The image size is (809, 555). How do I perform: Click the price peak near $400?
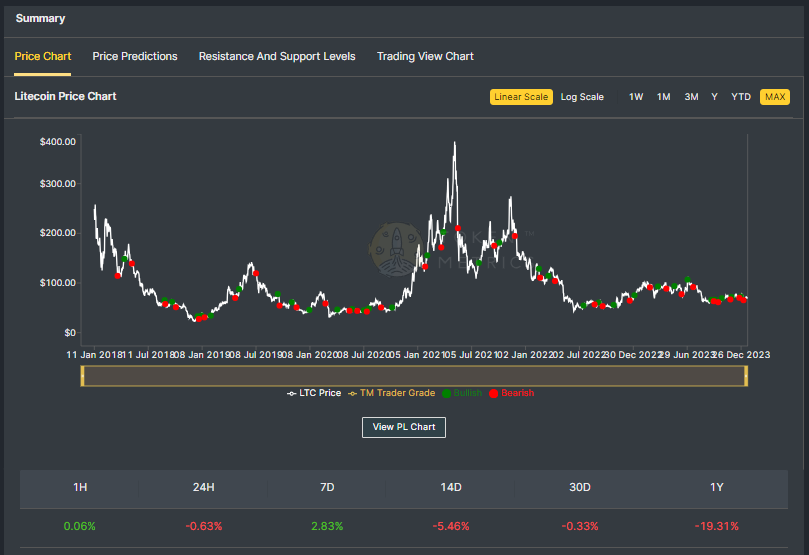click(x=455, y=144)
